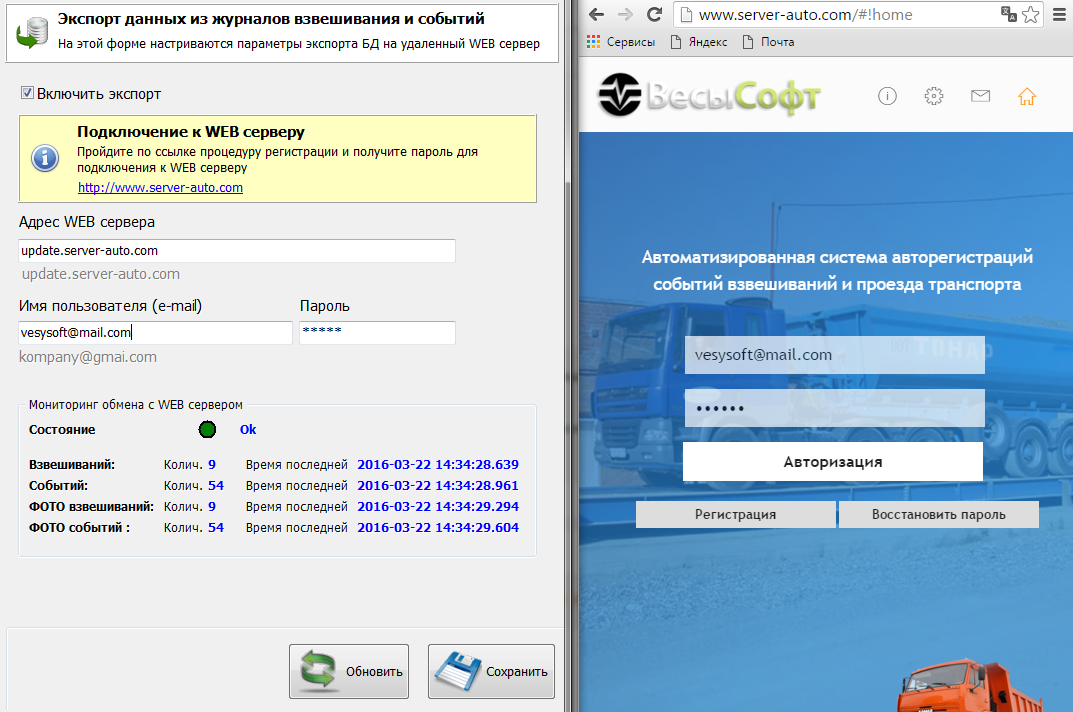Open the Сервисы apps bookmark
1073x712 pixels.
(621, 42)
